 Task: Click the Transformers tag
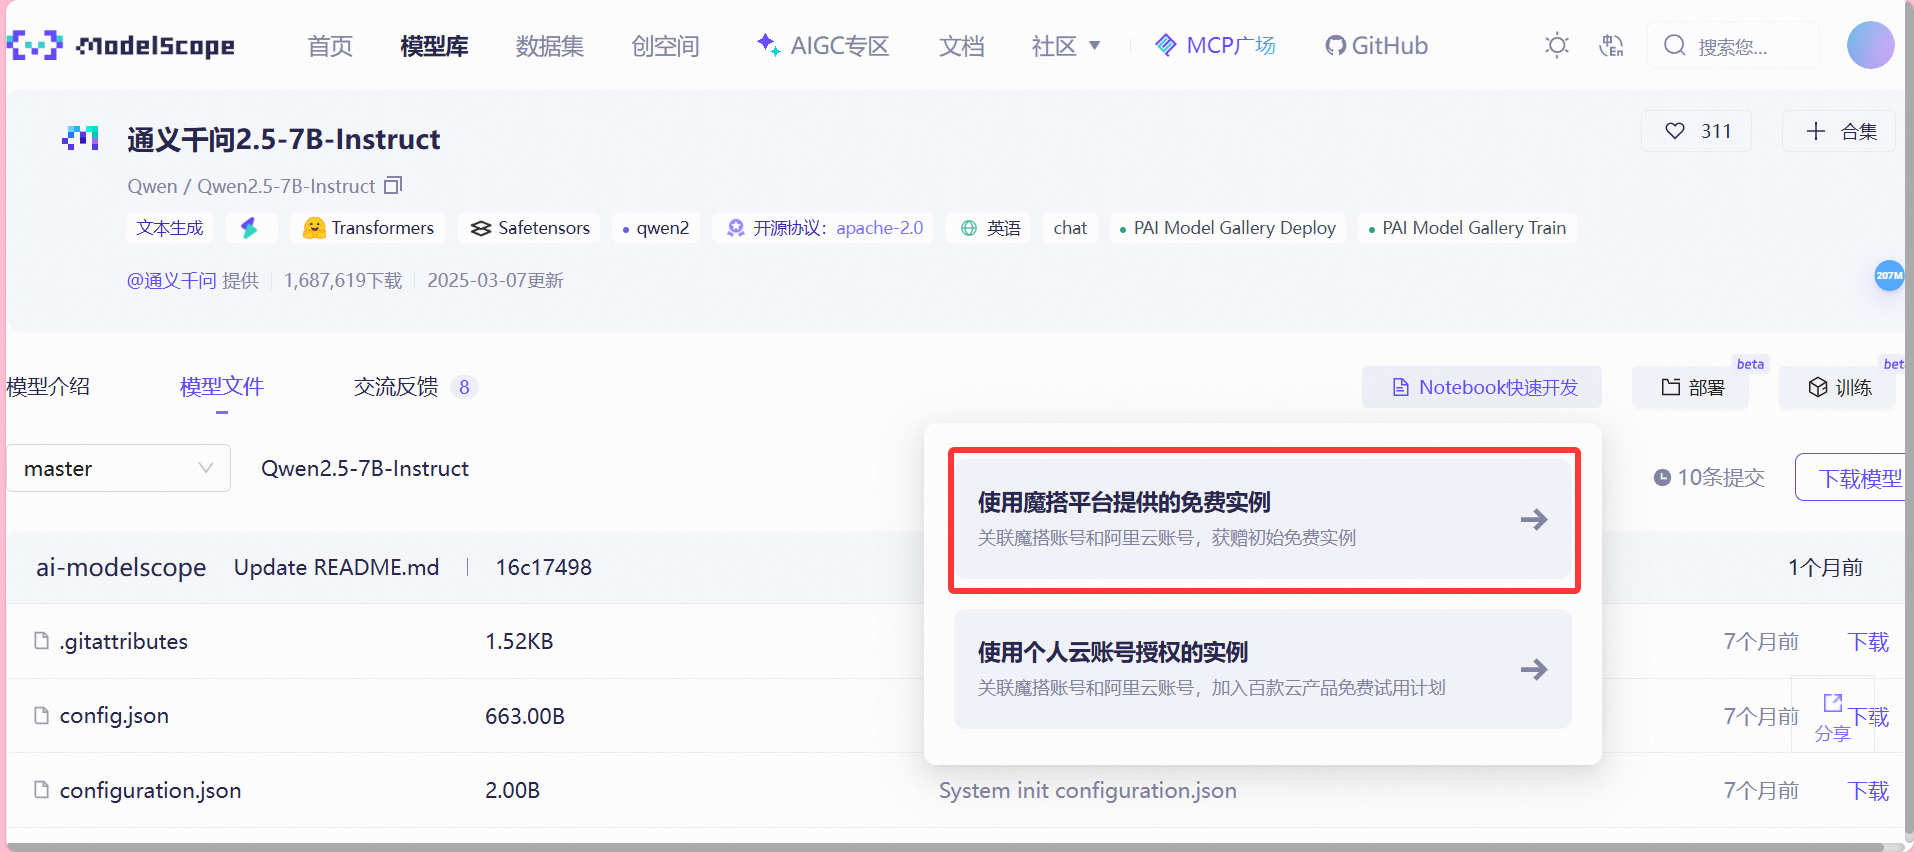click(x=368, y=228)
